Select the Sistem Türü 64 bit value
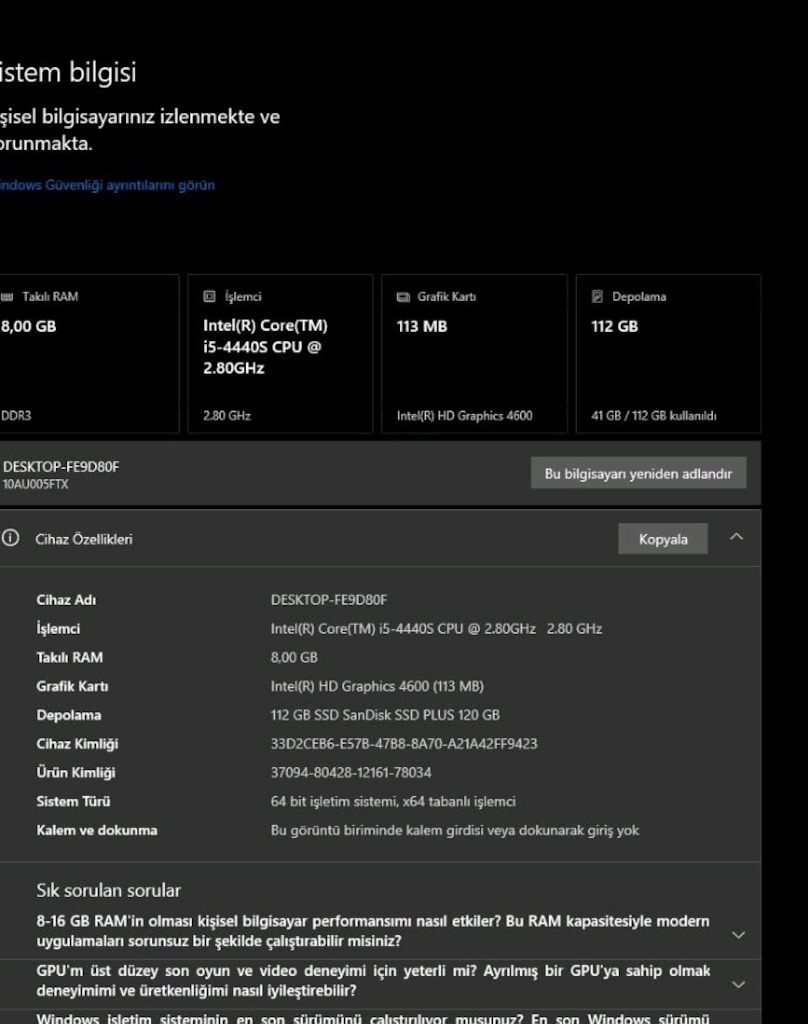This screenshot has width=808, height=1024. pyautogui.click(x=393, y=801)
